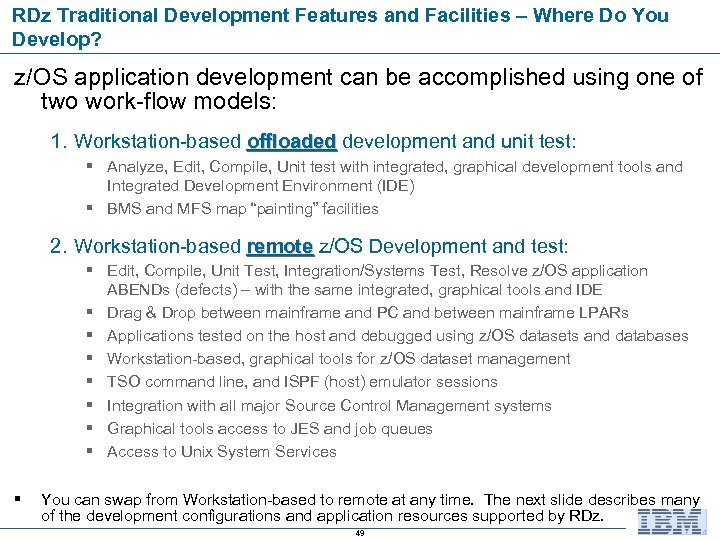
Task: Click bullet 'Access to Unix System Services'
Action: (x=221, y=452)
